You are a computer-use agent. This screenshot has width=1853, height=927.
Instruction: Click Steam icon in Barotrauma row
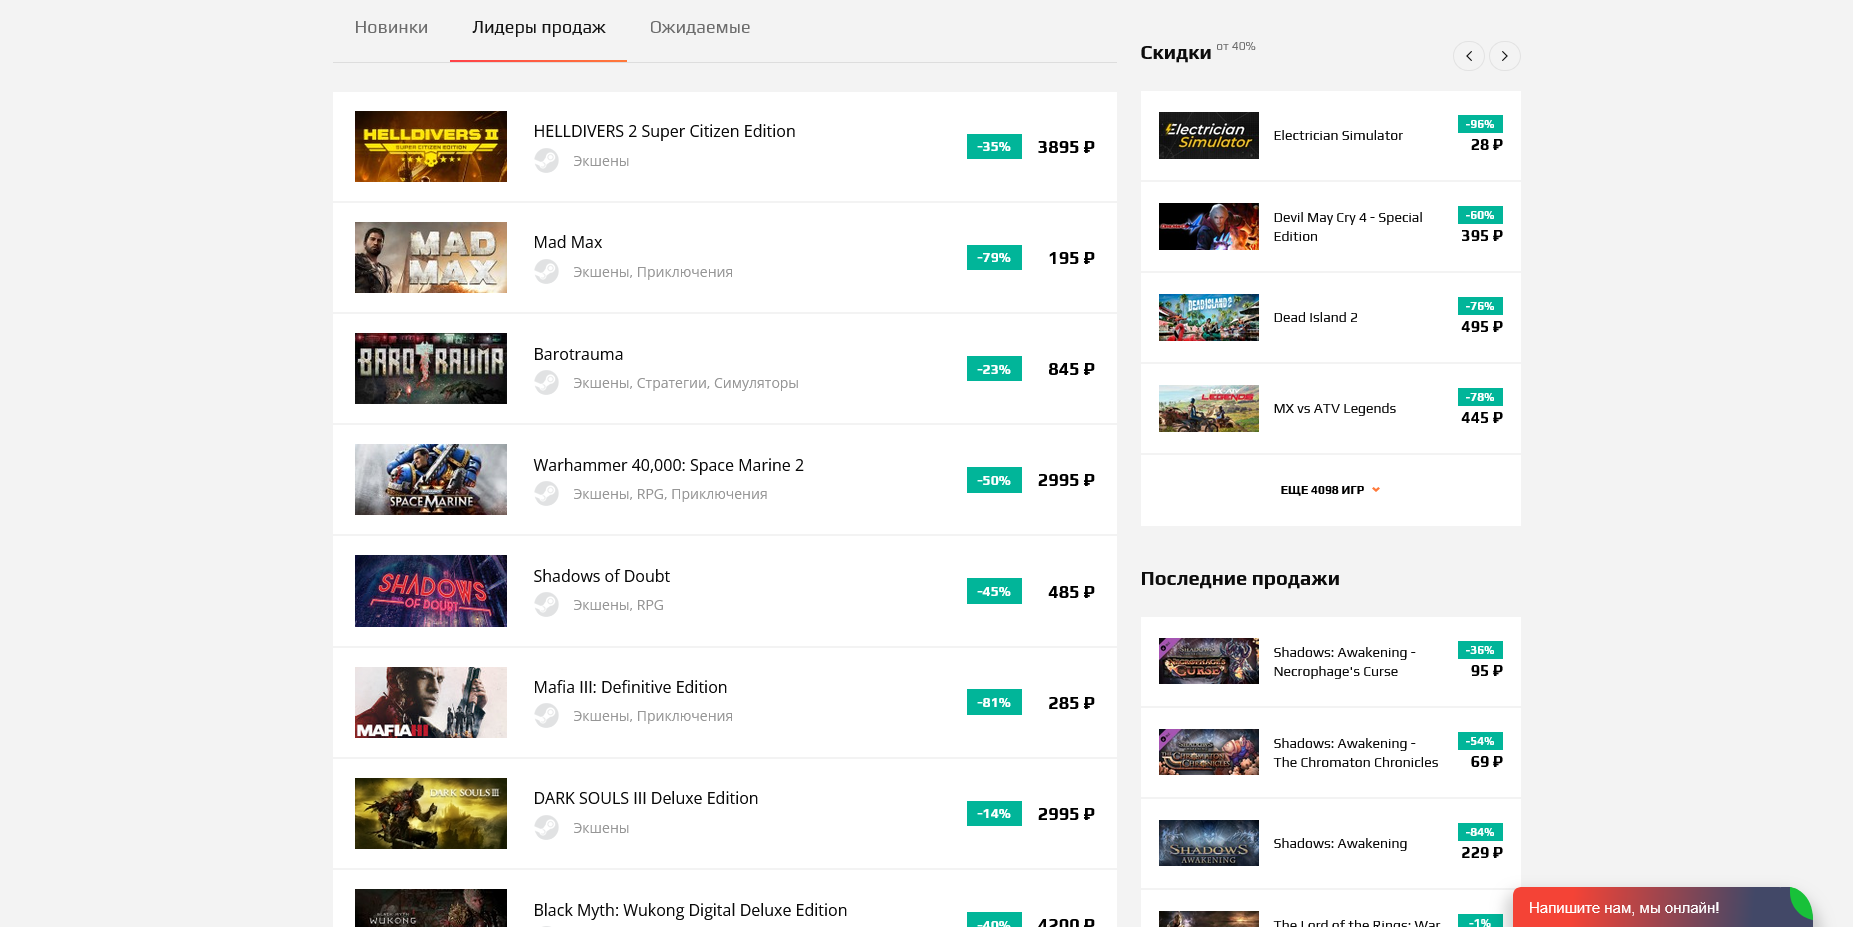pos(546,382)
